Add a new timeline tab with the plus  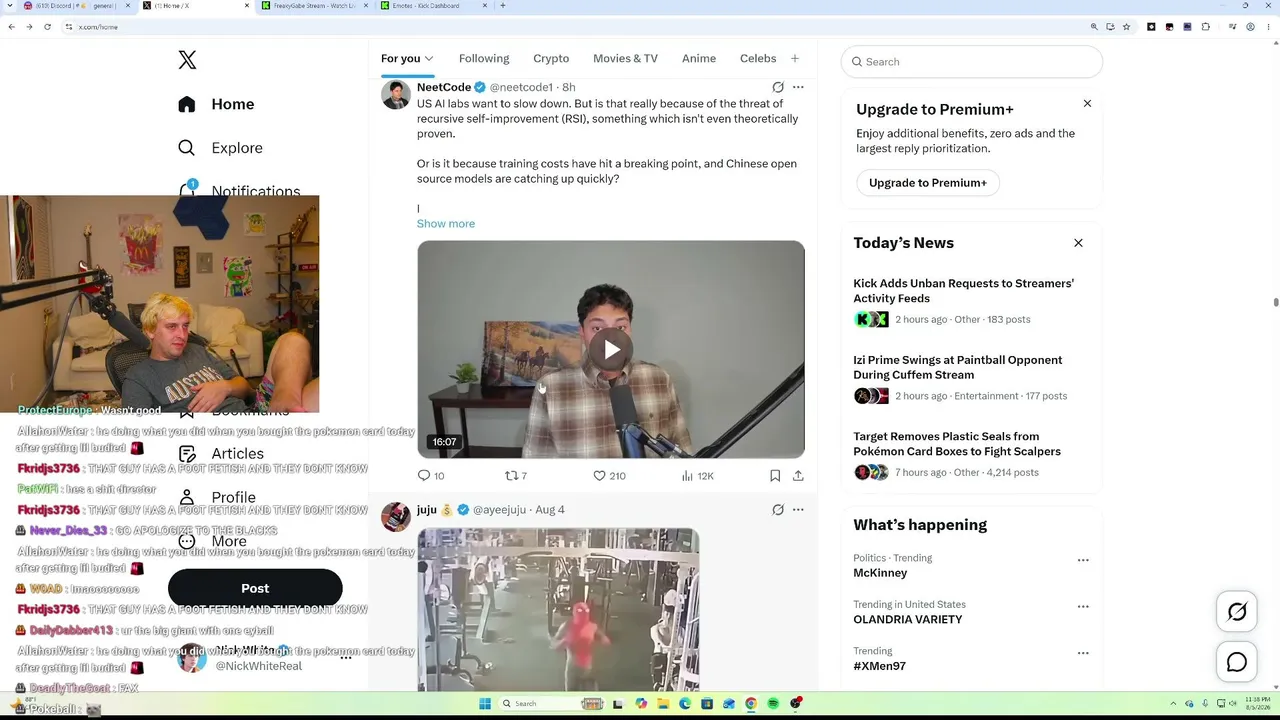point(795,59)
